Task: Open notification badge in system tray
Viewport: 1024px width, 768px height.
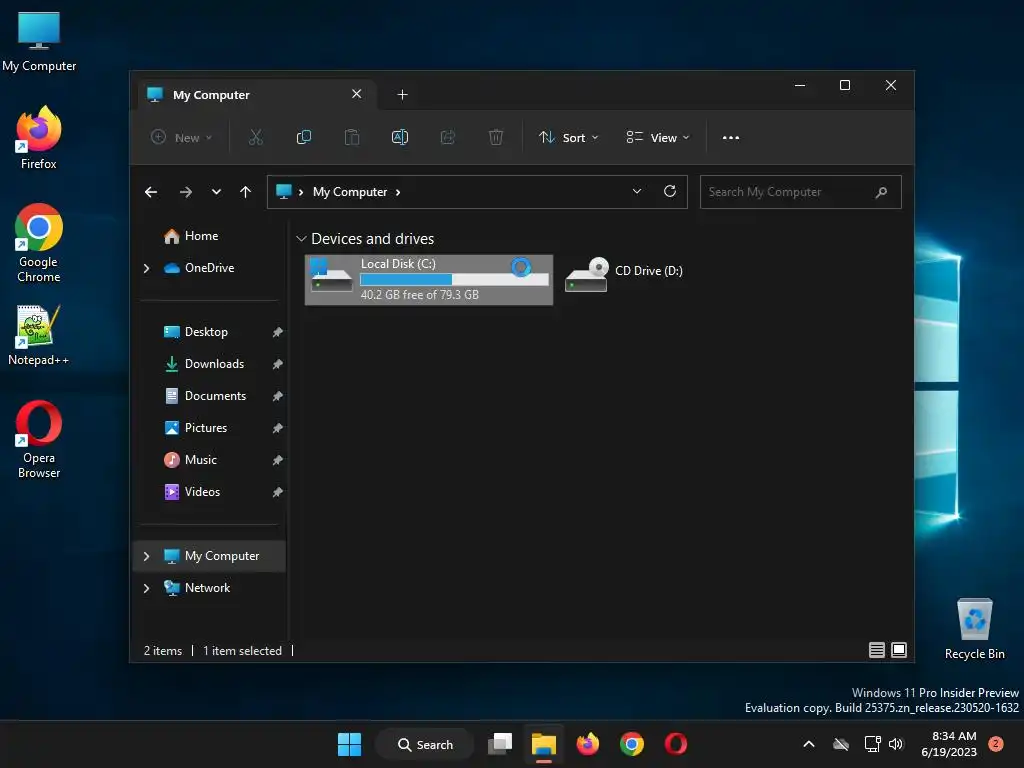Action: click(996, 744)
